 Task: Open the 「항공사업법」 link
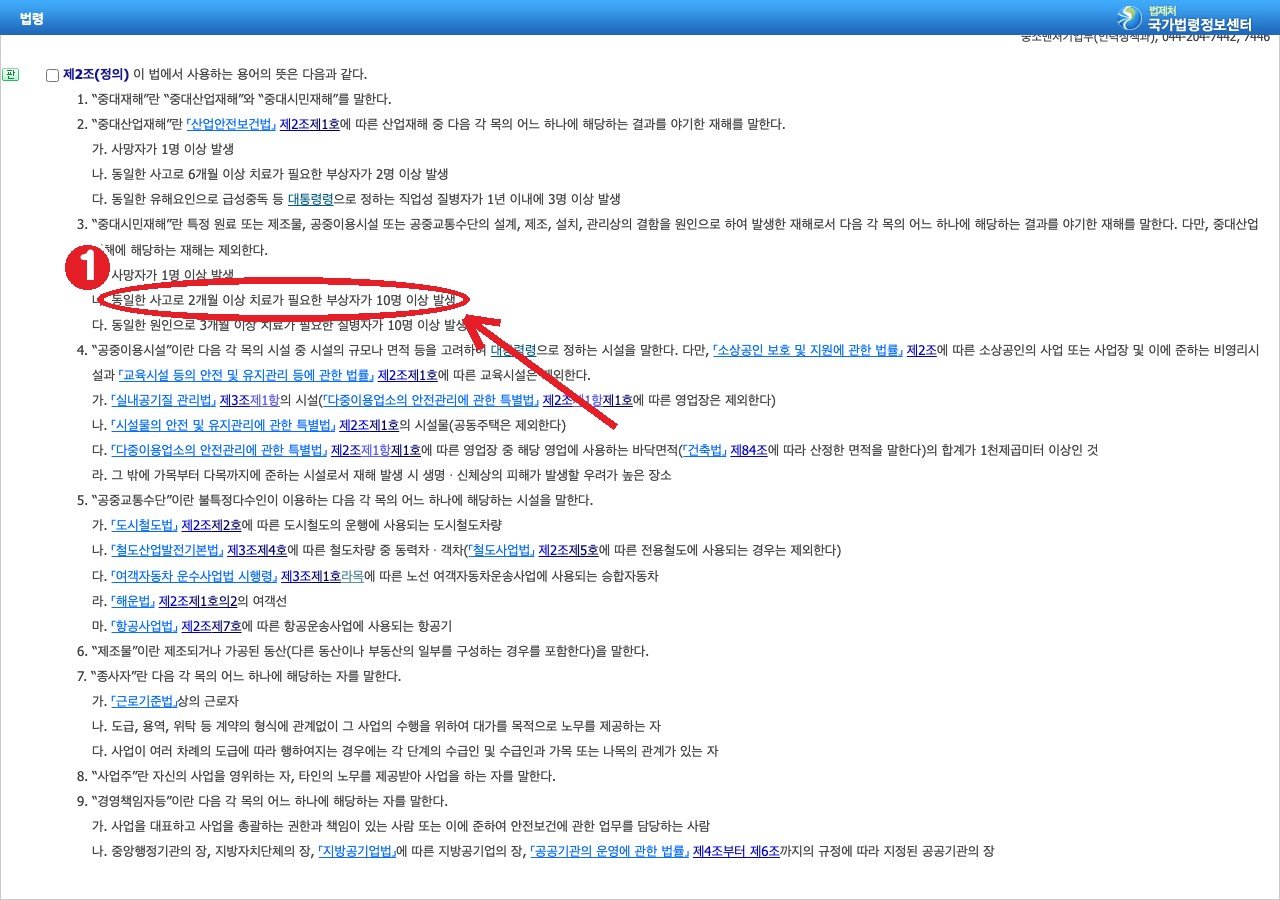(x=144, y=626)
